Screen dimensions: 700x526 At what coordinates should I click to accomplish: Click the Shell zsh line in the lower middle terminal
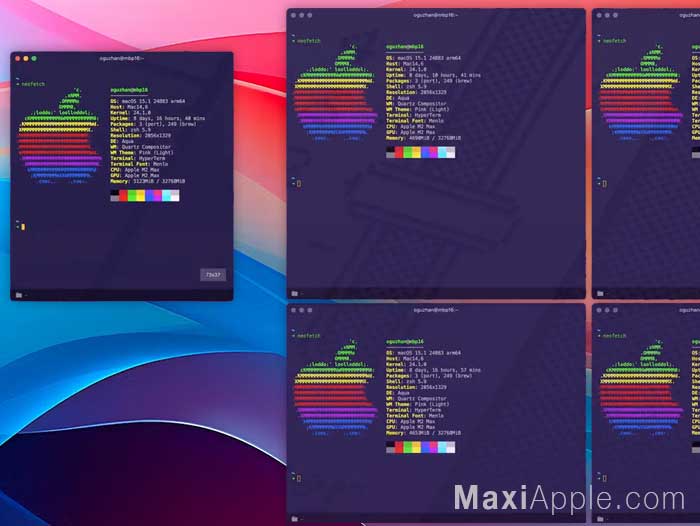click(x=406, y=381)
